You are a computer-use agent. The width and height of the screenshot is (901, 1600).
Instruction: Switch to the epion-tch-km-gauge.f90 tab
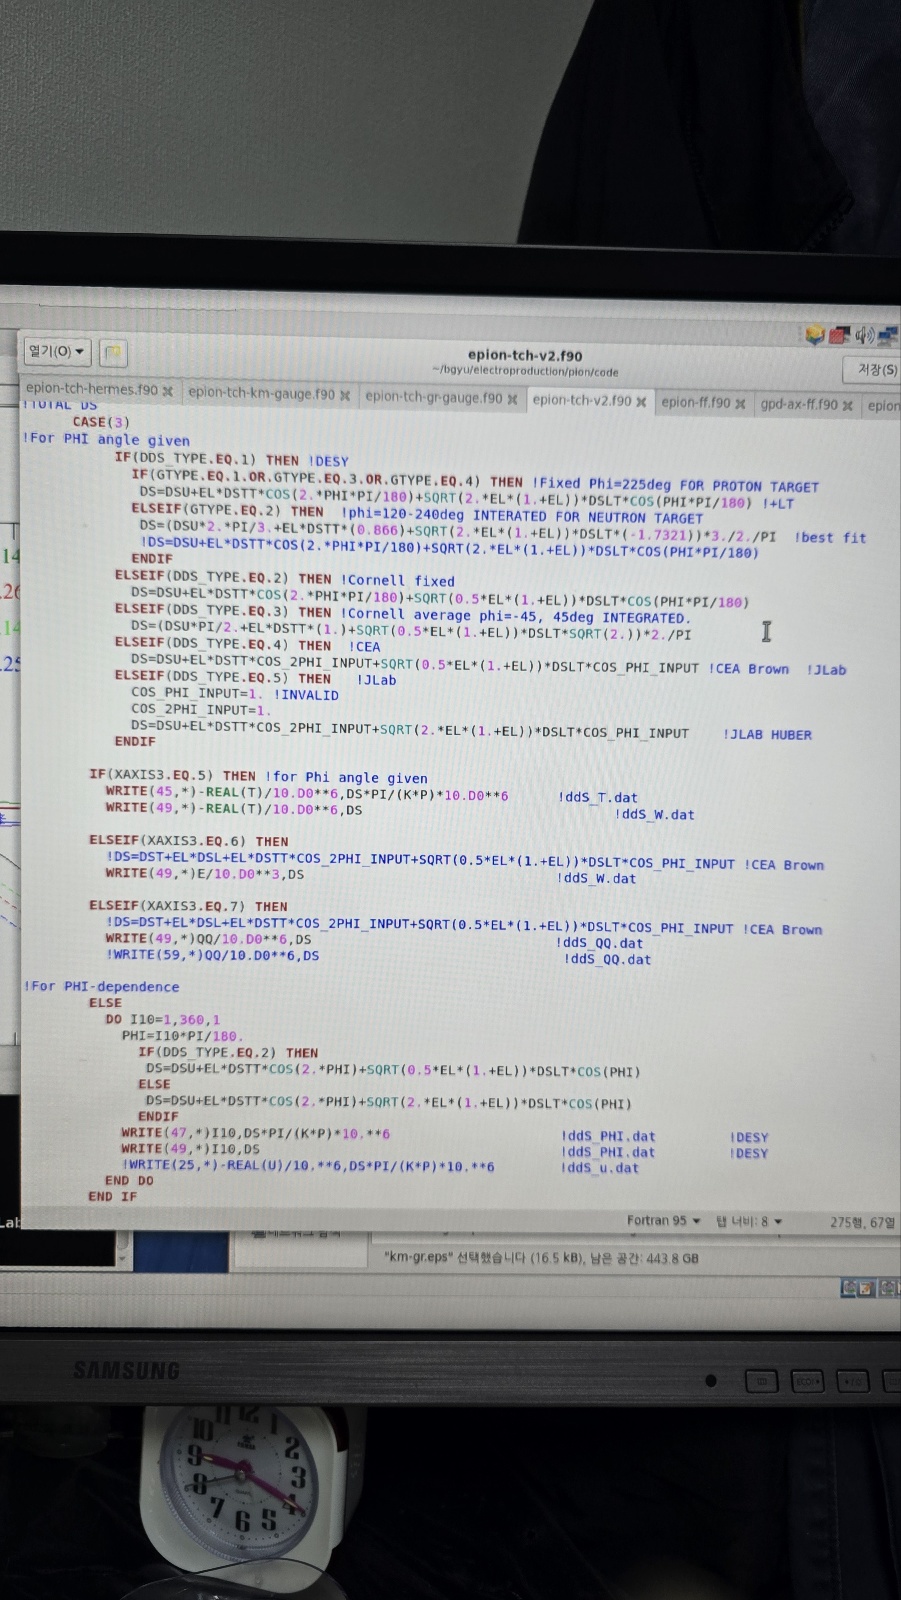261,394
